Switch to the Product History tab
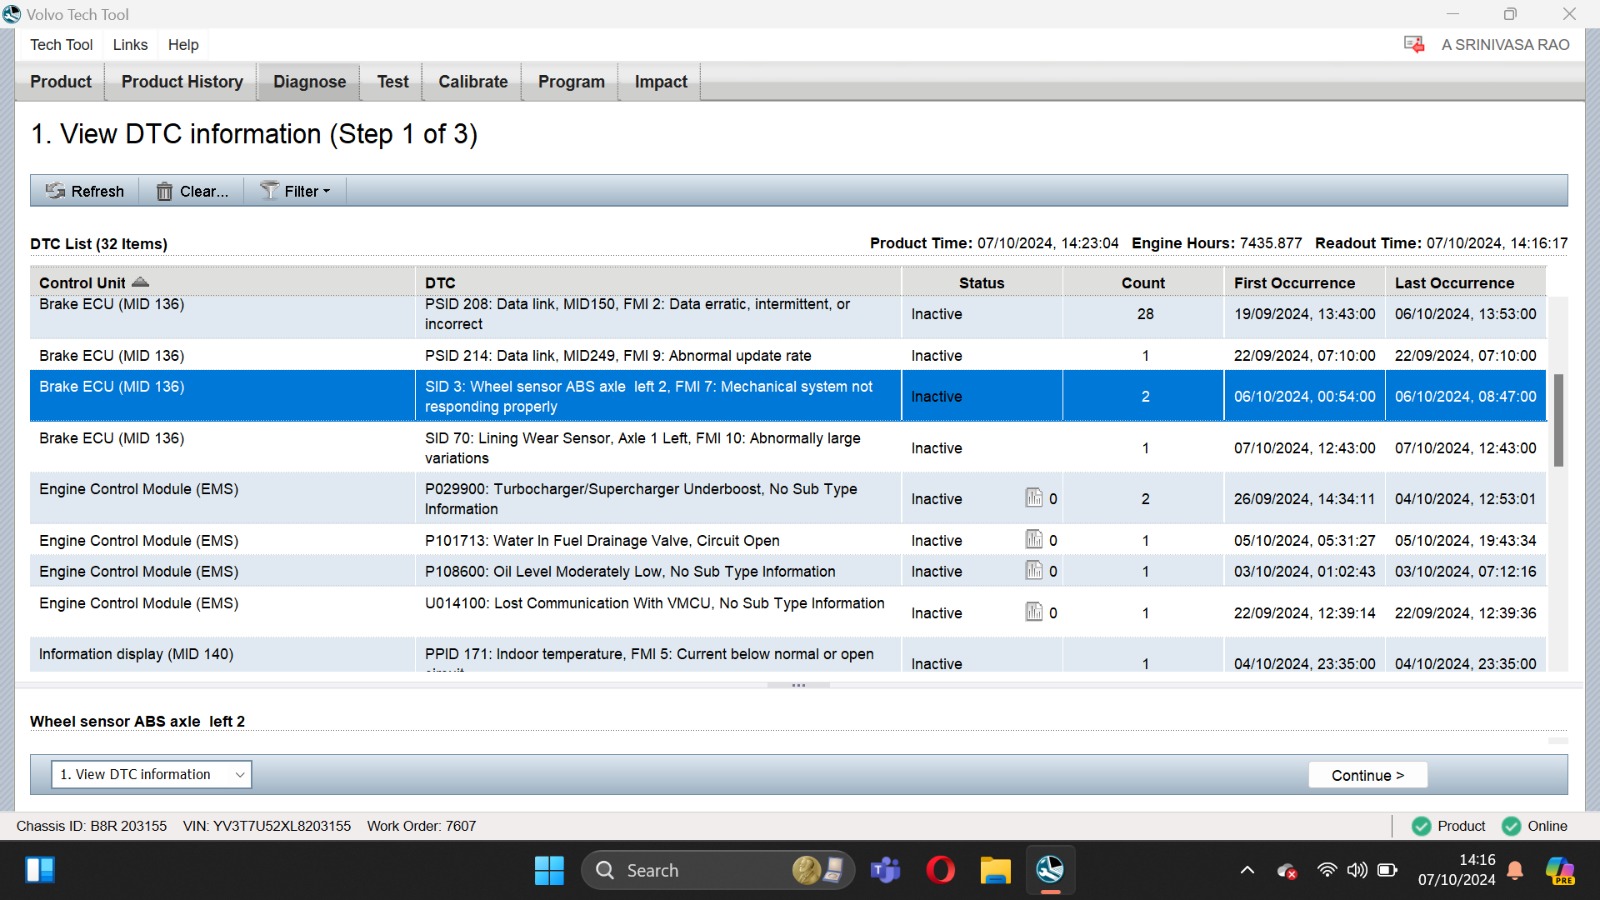 [182, 82]
